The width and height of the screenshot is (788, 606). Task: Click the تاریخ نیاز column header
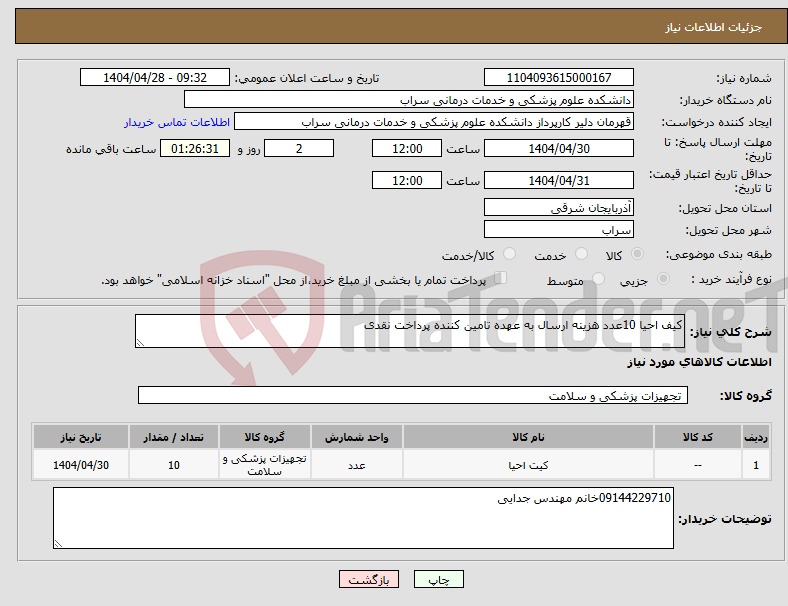tap(81, 437)
